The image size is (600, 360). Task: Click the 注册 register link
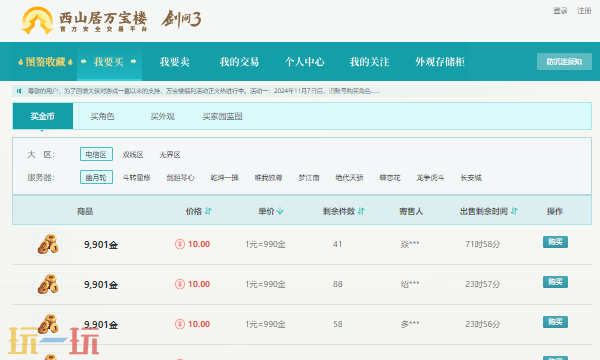coord(584,11)
